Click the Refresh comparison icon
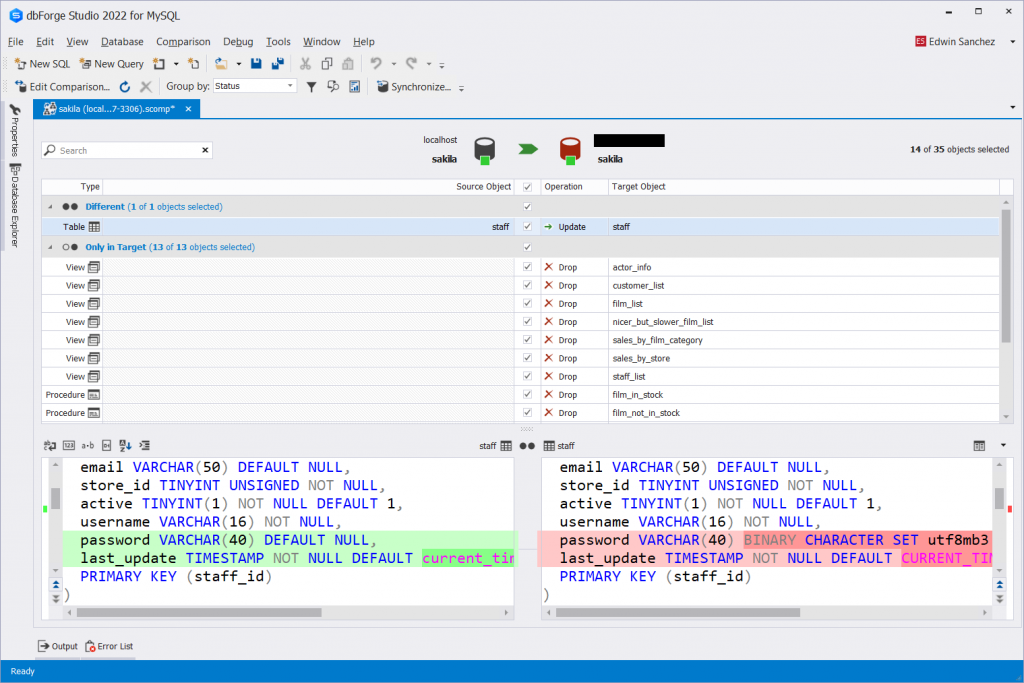 125,87
